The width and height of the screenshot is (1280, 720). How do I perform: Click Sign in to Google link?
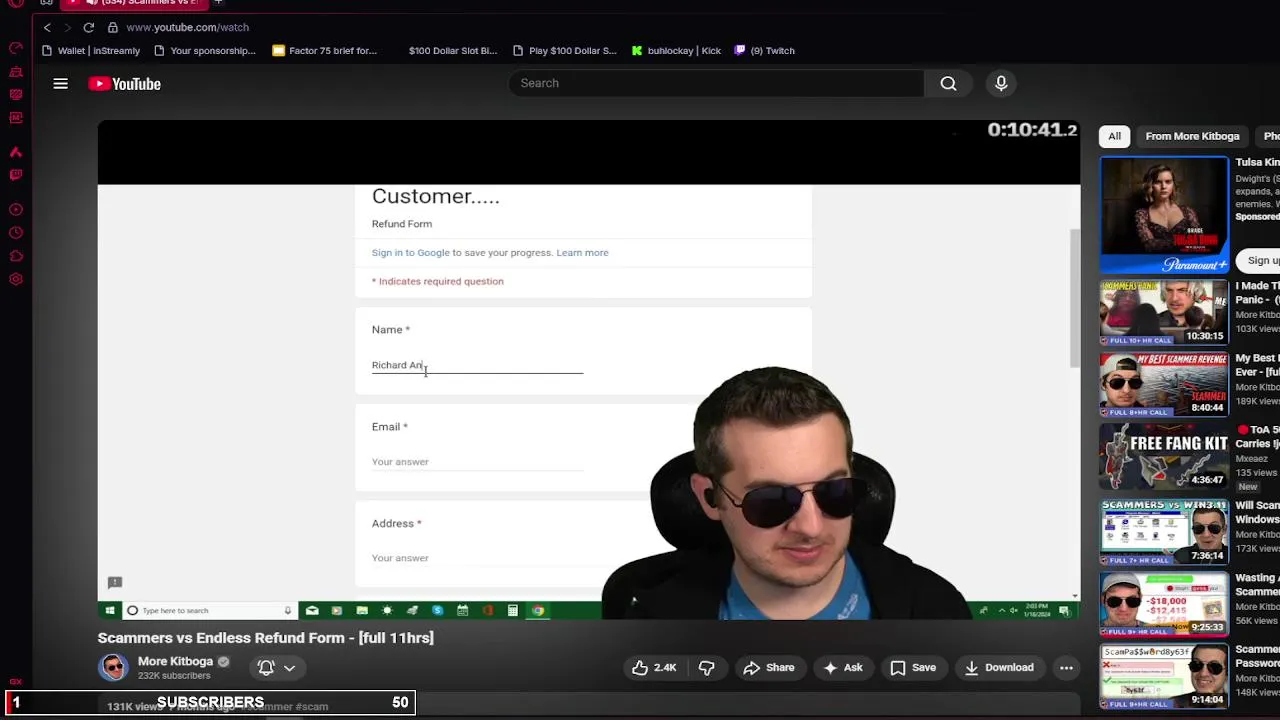pos(411,252)
